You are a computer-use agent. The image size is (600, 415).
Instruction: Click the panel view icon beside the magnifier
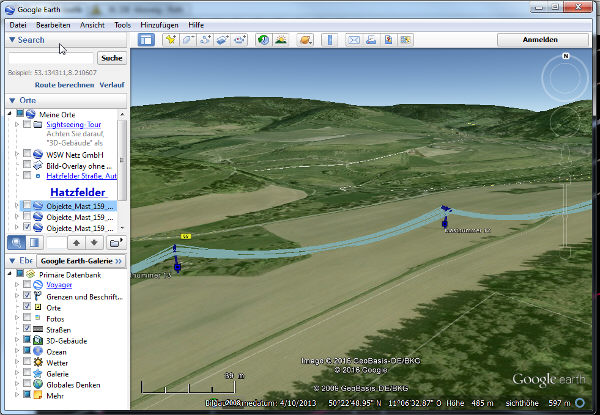tap(34, 242)
